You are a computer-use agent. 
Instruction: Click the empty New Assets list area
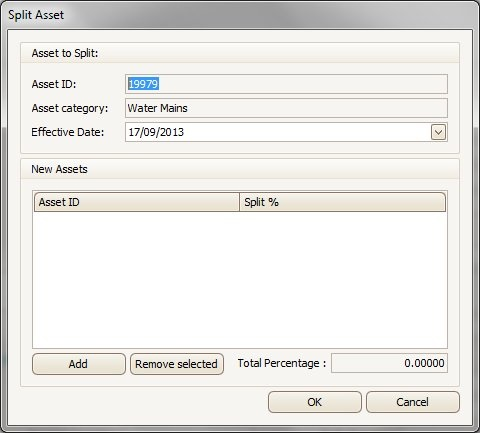[x=240, y=280]
